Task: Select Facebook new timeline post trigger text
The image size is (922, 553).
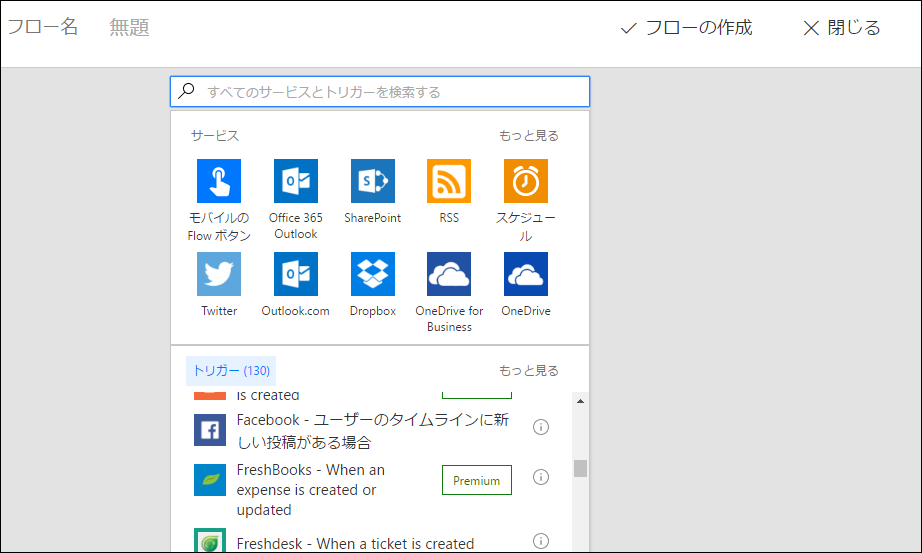Action: click(x=373, y=431)
